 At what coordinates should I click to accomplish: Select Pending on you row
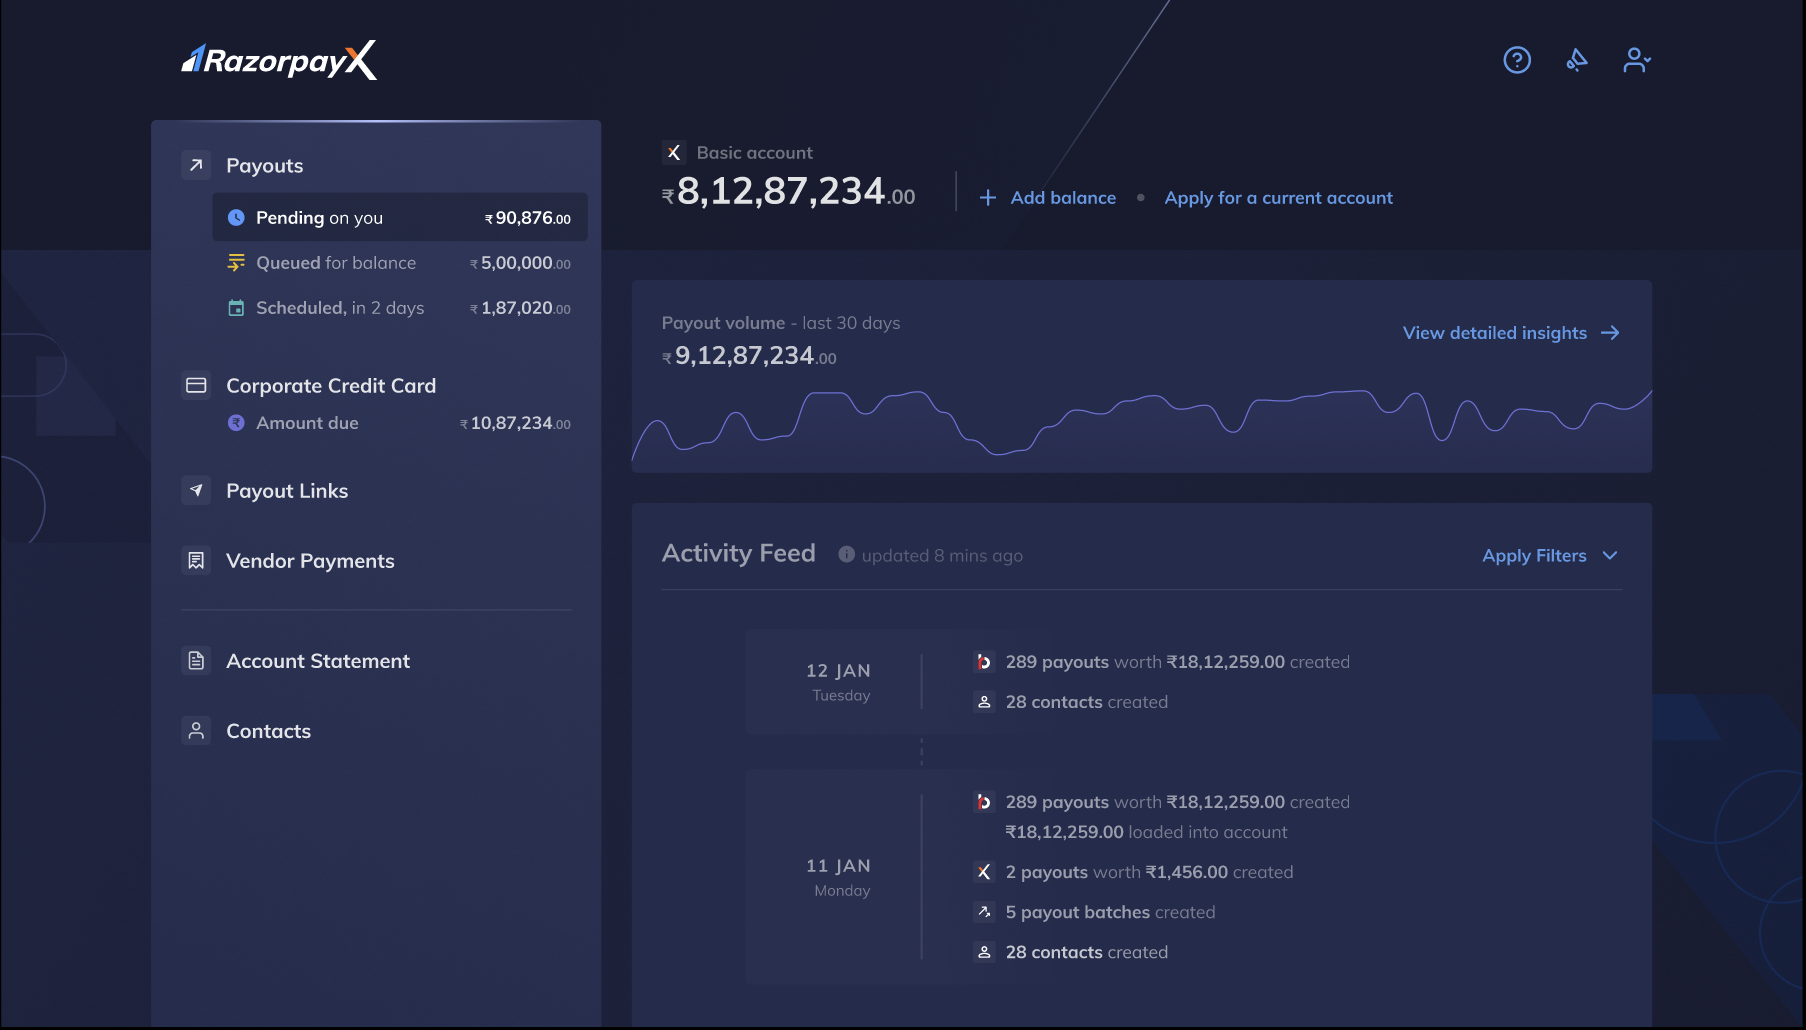(400, 217)
